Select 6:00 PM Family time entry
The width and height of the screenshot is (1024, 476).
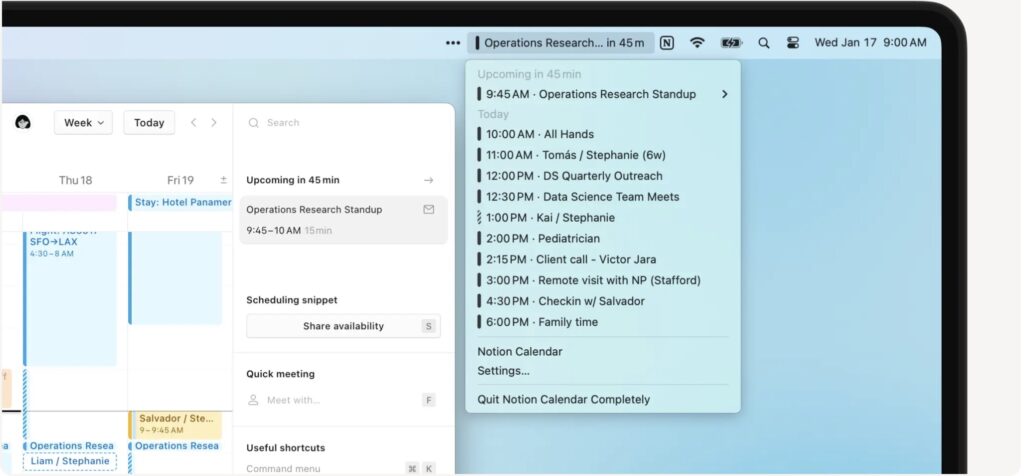tap(603, 322)
